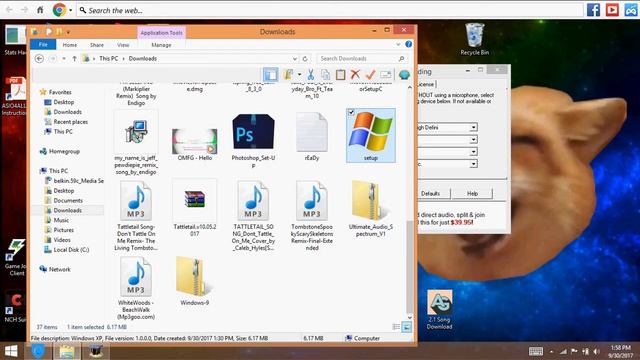Viewport: 640px width, 360px height.
Task: Click the blue shell globe toolbar icon
Action: click(x=404, y=75)
